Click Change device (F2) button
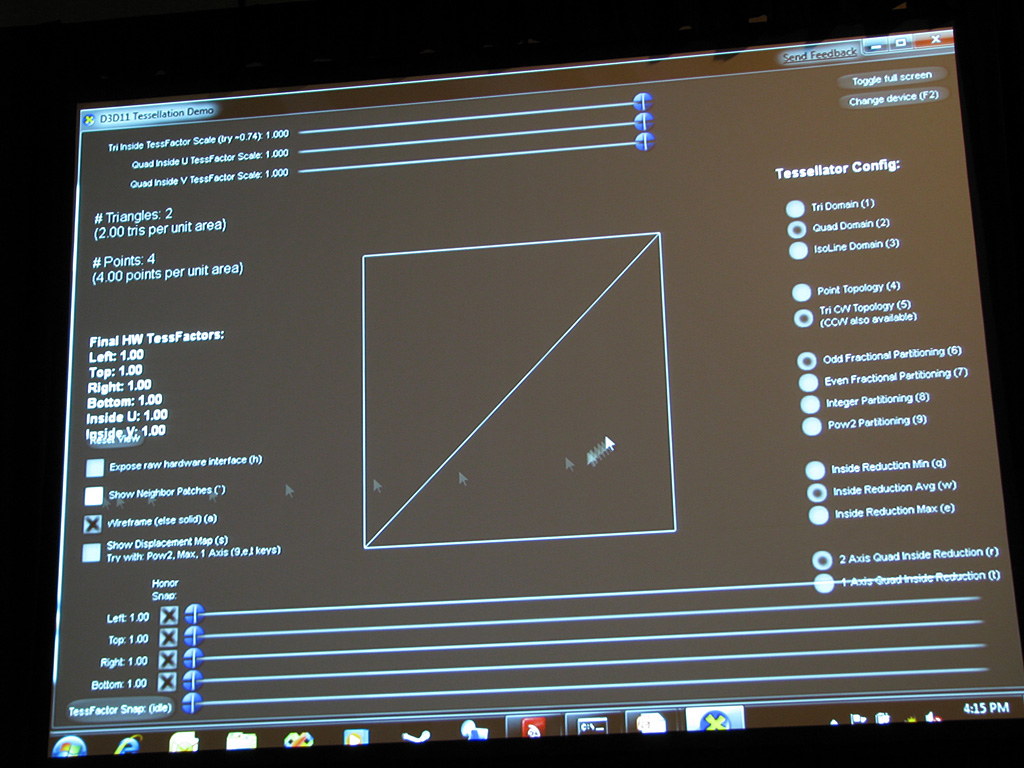Image resolution: width=1024 pixels, height=768 pixels. tap(893, 98)
